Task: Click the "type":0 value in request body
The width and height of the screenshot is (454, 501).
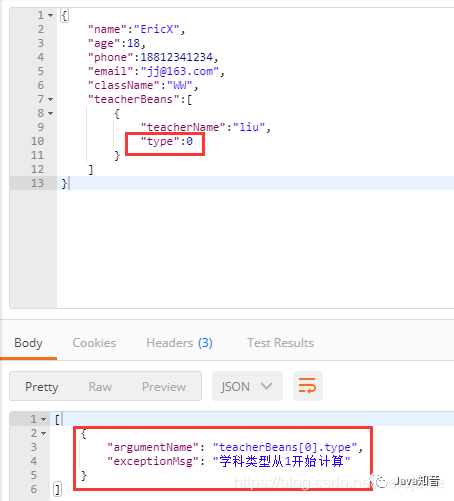Action: pos(166,141)
